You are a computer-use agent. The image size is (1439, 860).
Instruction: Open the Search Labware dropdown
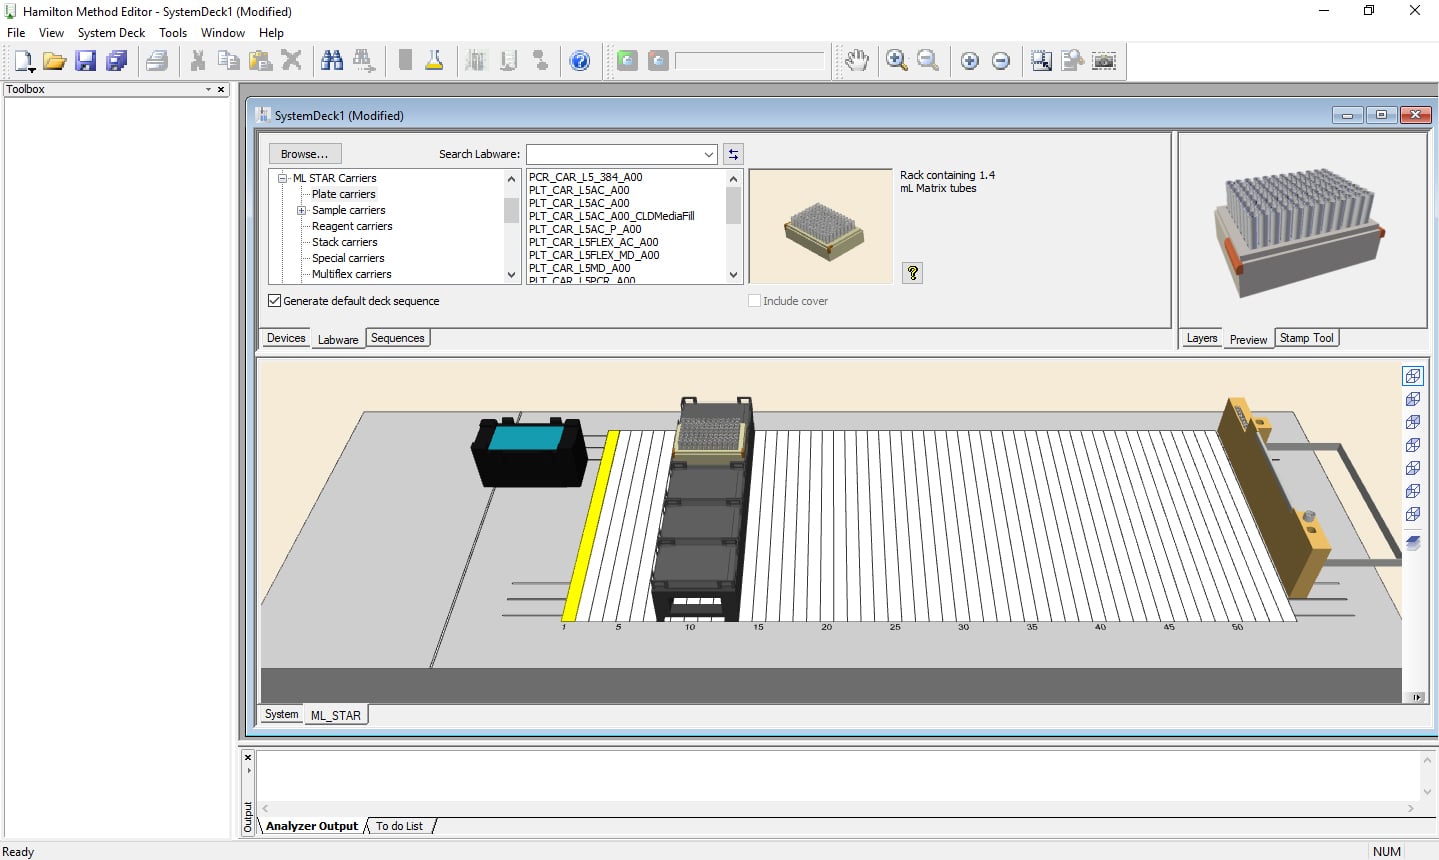tap(708, 154)
